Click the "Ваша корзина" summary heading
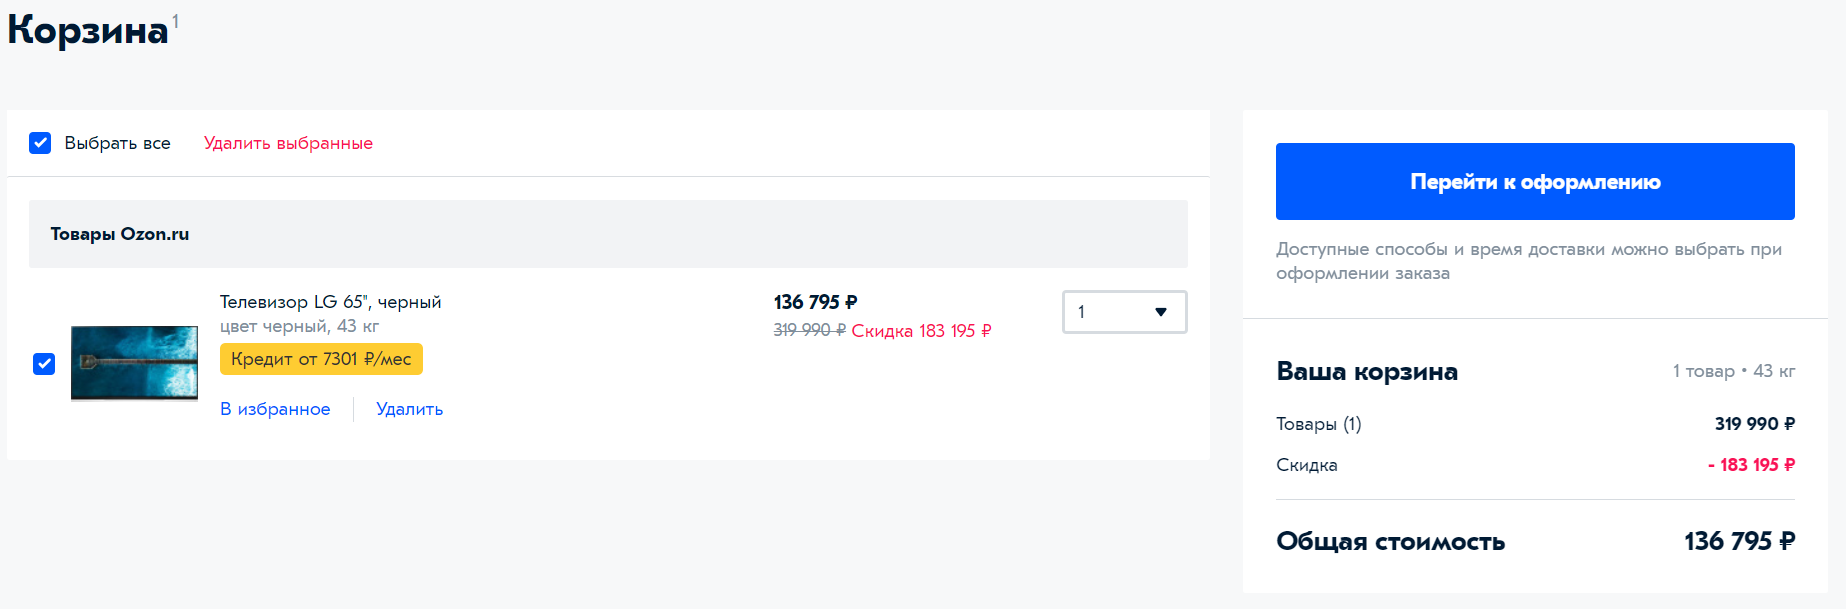 [x=1366, y=372]
